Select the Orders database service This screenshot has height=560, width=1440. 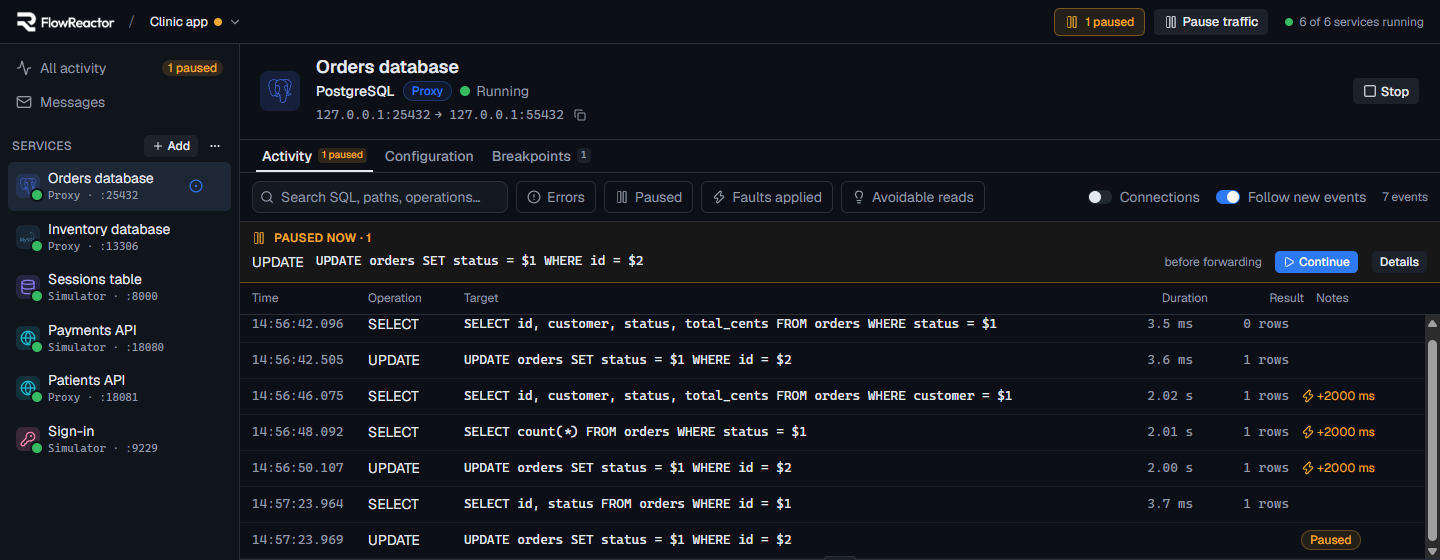pos(119,186)
